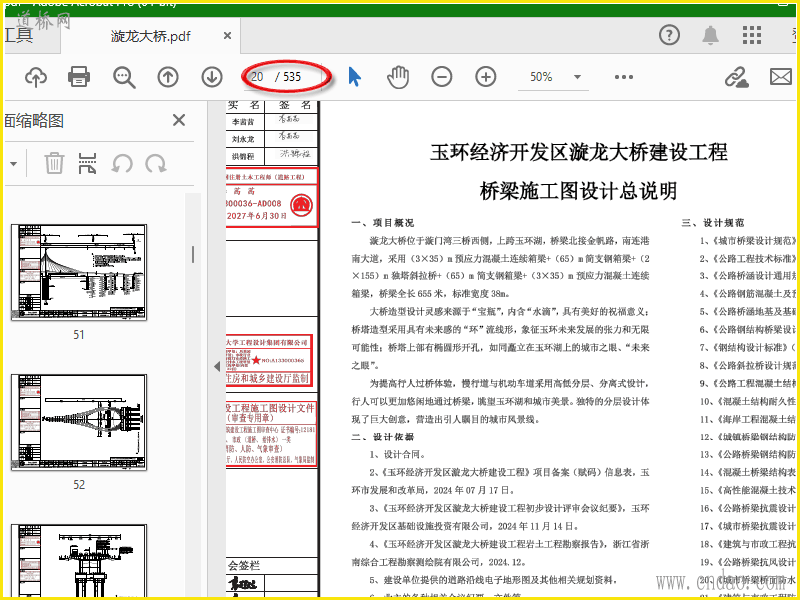Click section heading 三、设计规范

(713, 223)
